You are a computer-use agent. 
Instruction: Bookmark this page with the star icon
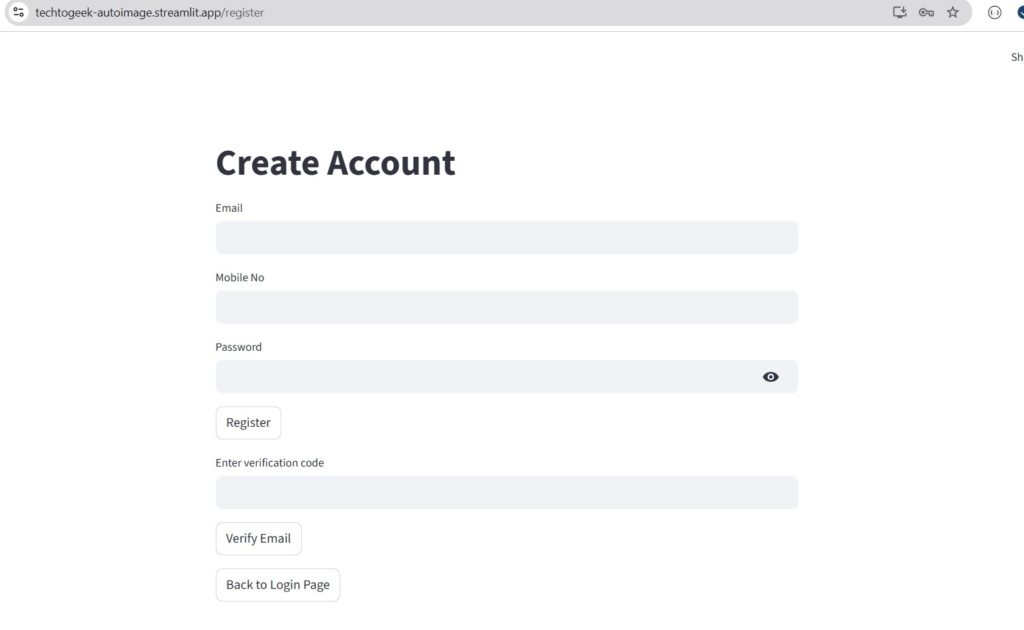(x=953, y=12)
